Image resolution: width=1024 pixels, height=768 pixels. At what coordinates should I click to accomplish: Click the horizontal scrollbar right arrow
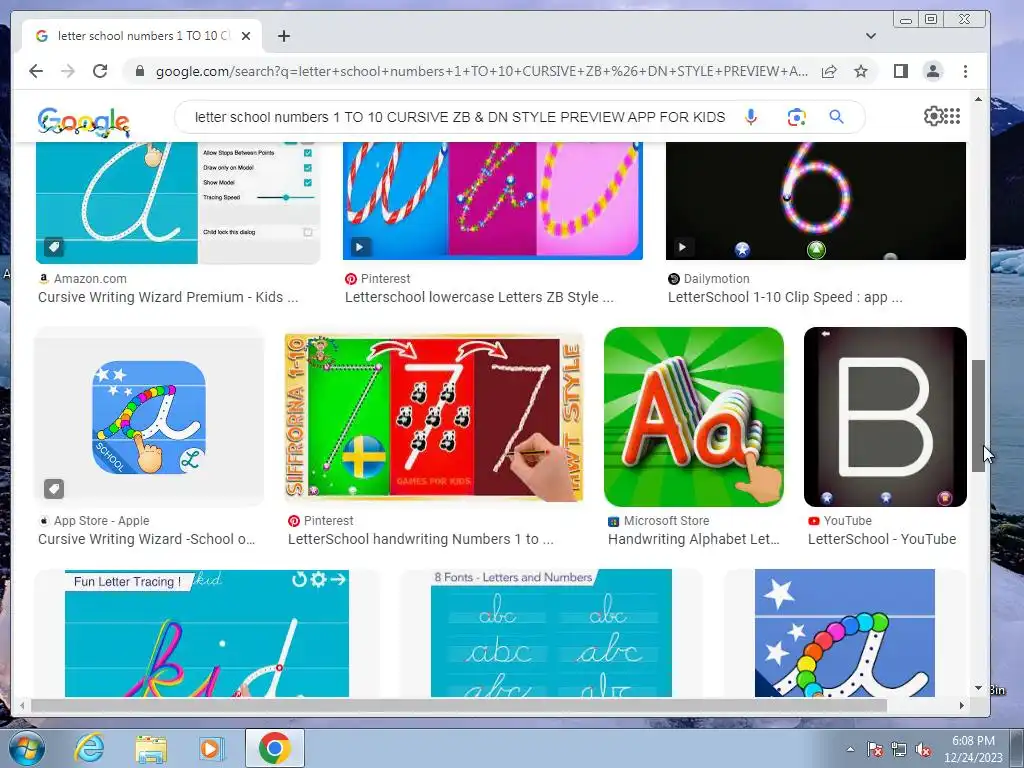(x=961, y=705)
